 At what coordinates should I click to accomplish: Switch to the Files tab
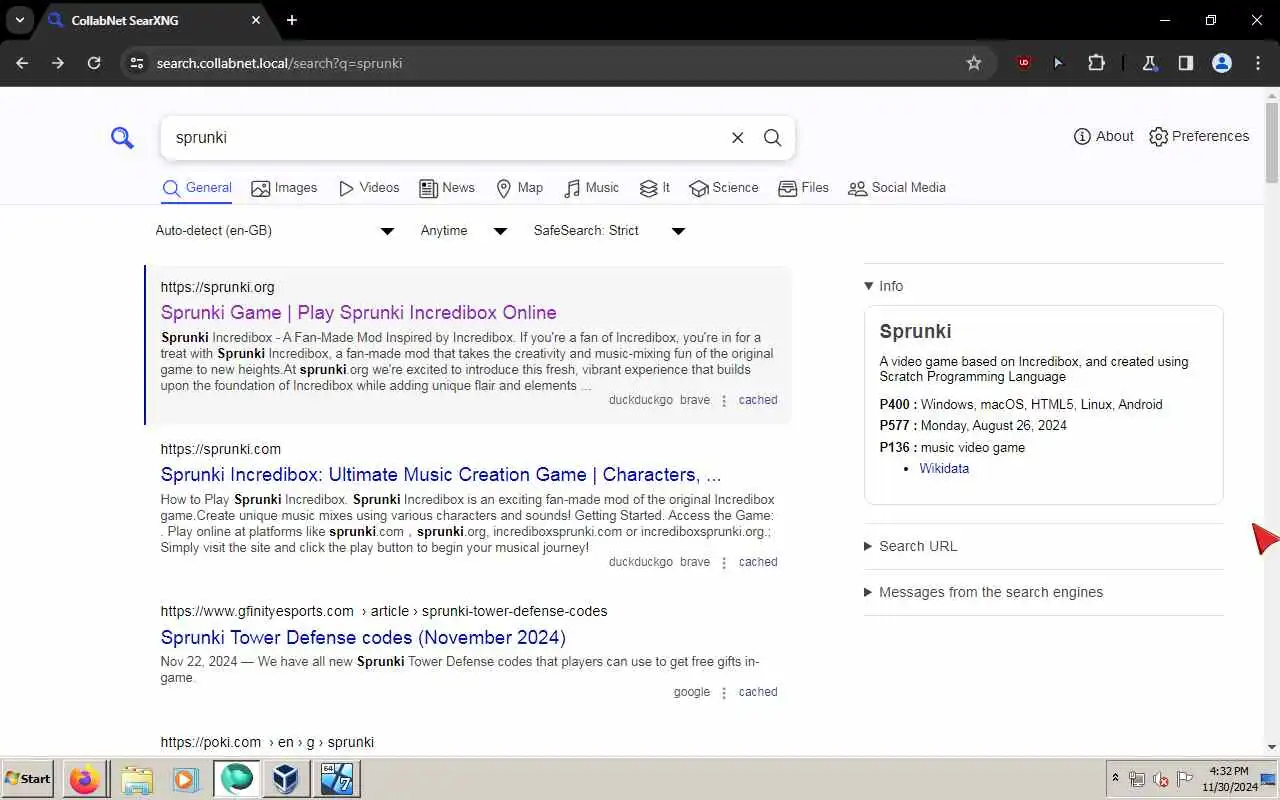click(803, 188)
